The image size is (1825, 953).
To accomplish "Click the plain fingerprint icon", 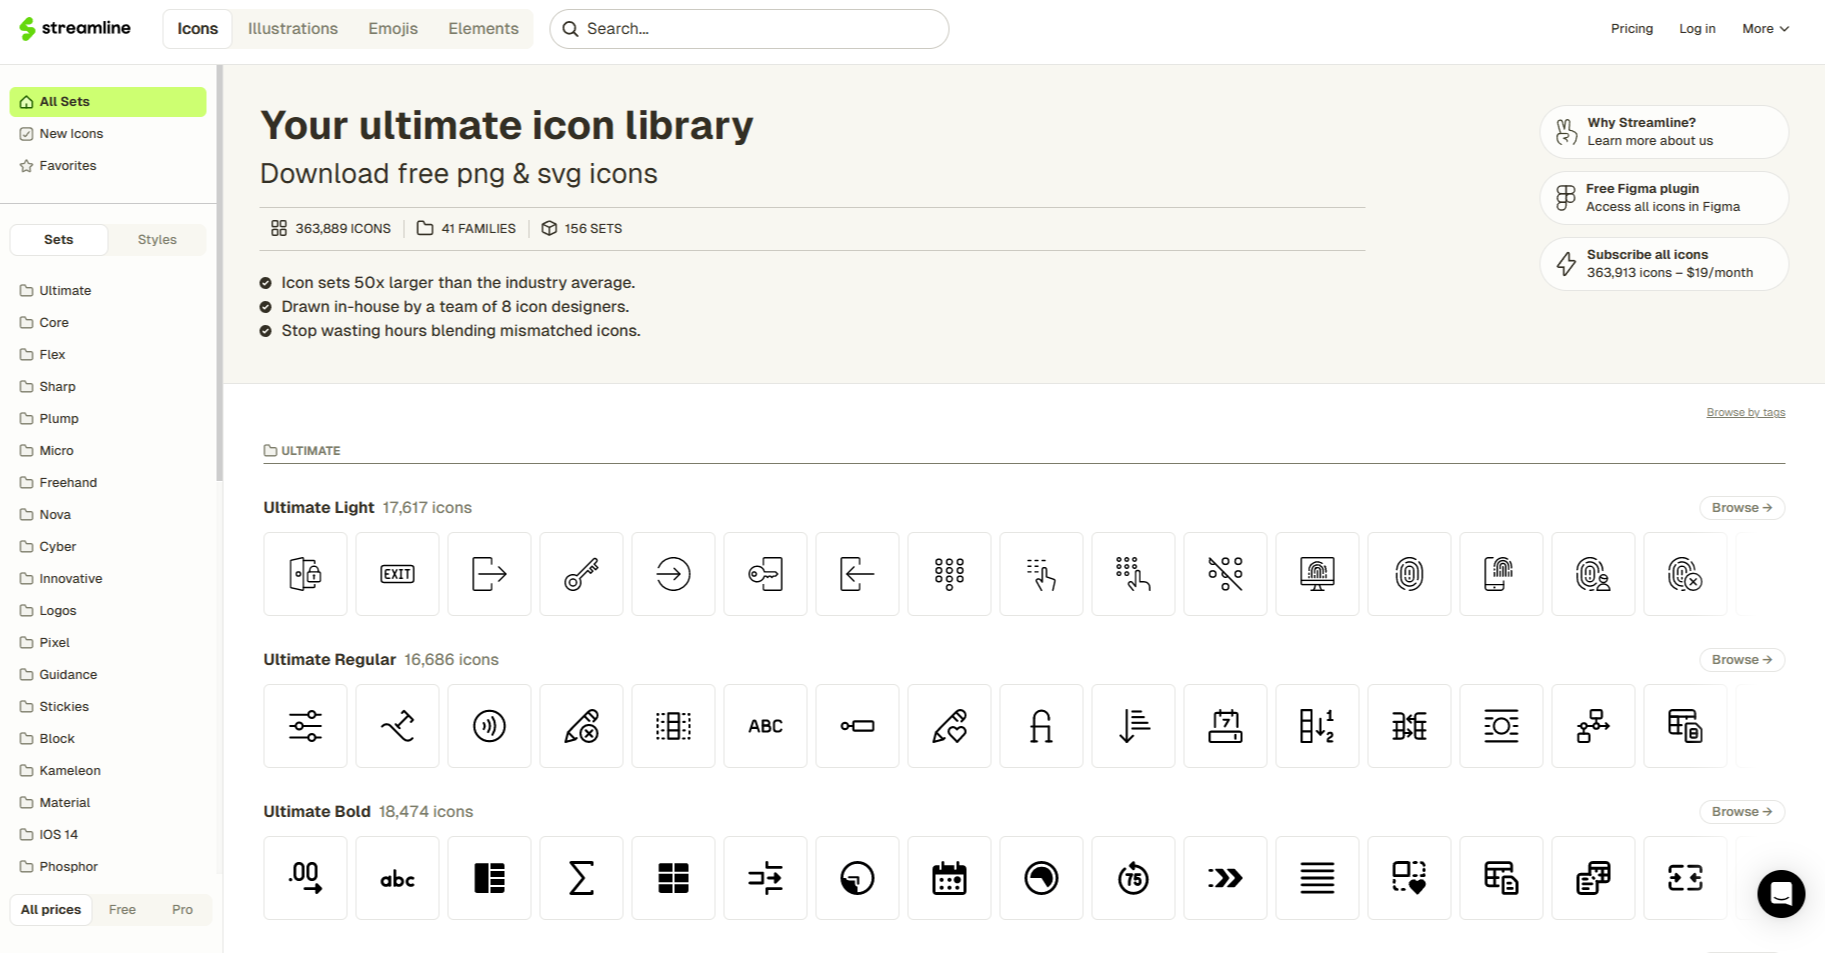I will coord(1409,574).
